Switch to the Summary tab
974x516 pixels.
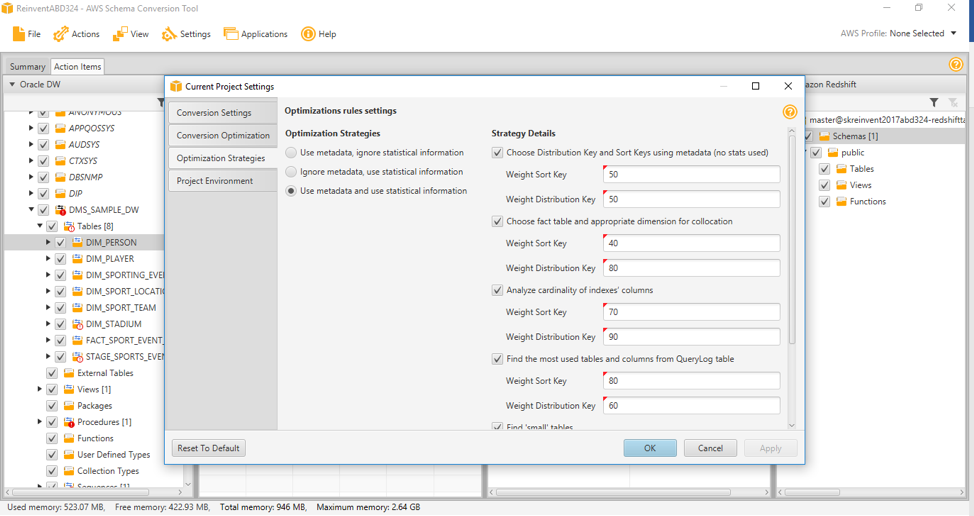pos(27,66)
